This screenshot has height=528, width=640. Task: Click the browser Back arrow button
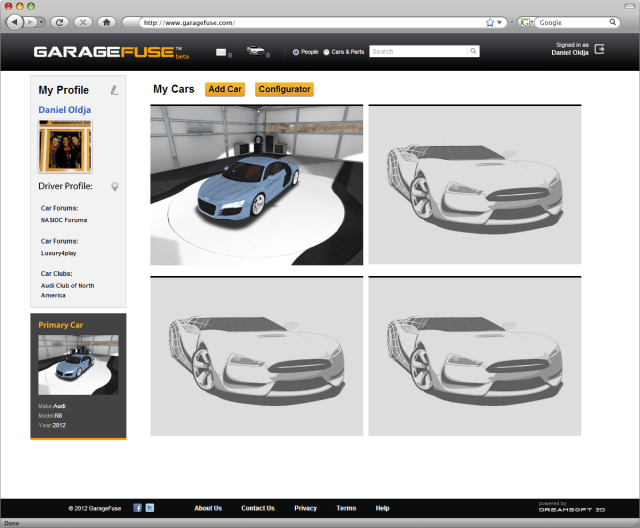point(15,22)
